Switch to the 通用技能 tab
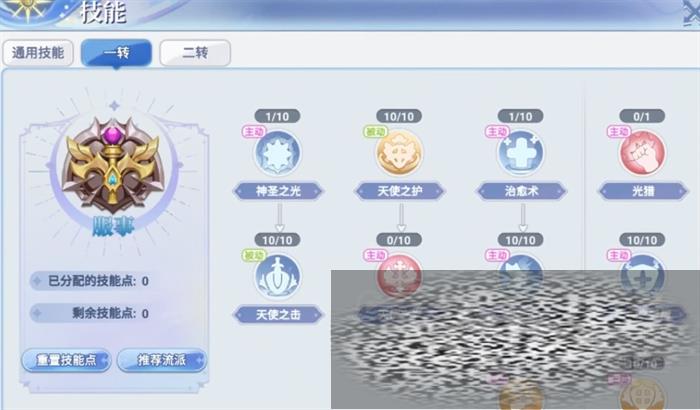The image size is (700, 410). click(x=38, y=53)
